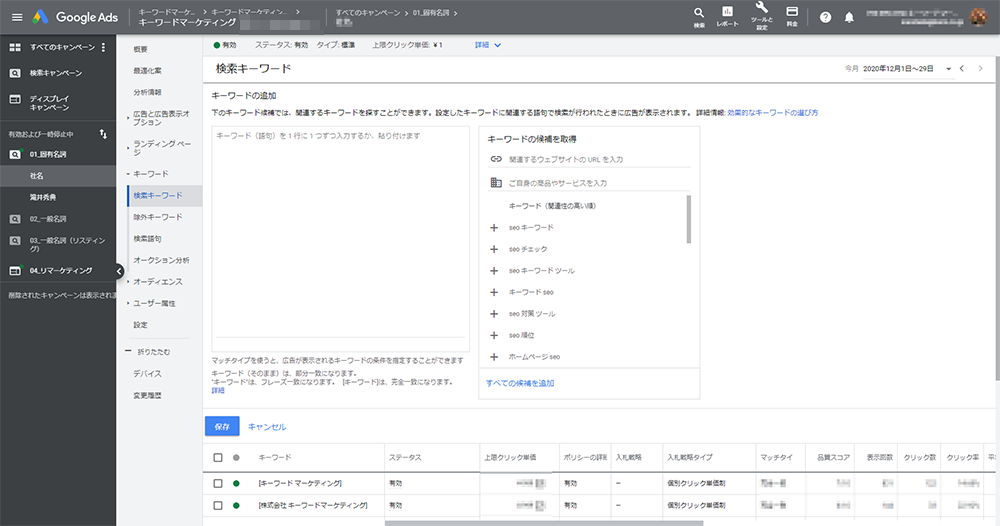
Task: Expand the ユーザー属性 section
Action: (x=151, y=303)
